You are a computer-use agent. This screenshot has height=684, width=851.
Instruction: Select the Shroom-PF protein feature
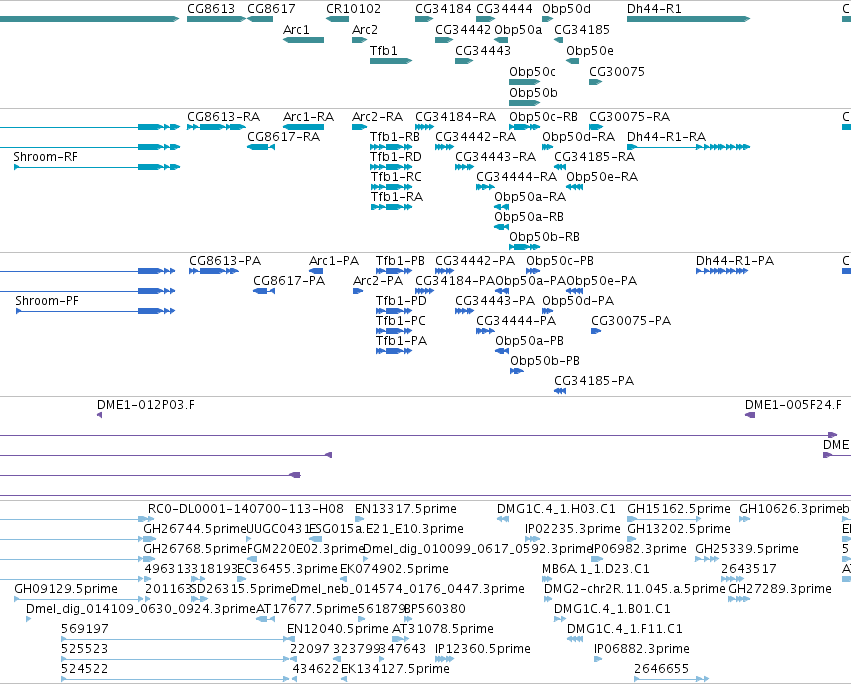coord(96,311)
